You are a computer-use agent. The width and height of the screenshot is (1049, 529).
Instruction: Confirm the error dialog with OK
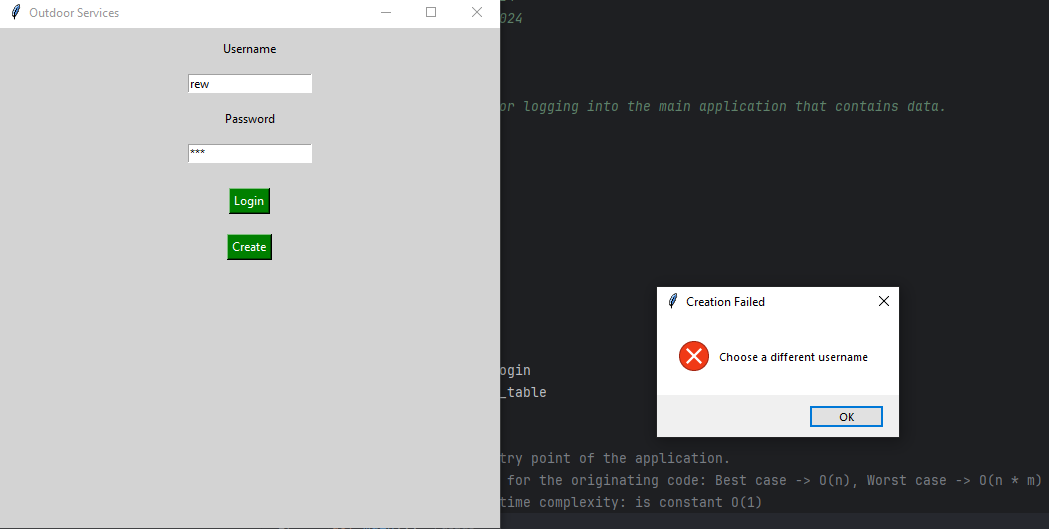click(x=846, y=417)
